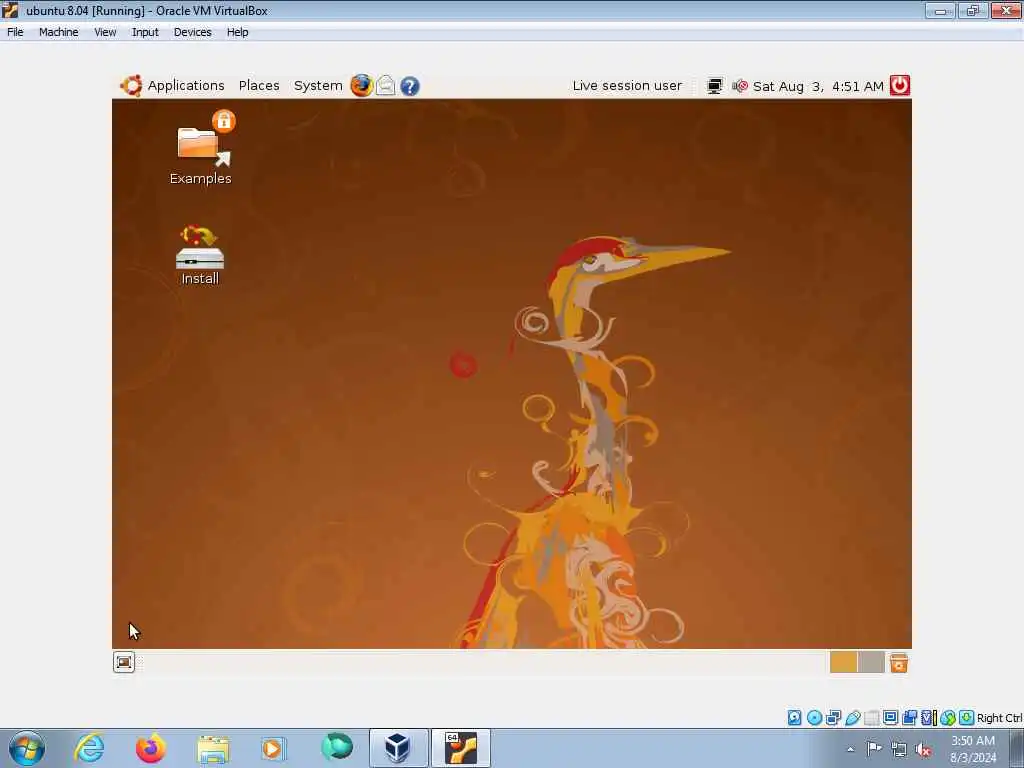Open Windows Explorer from the taskbar
Screen dimensions: 1024x768
(213, 749)
